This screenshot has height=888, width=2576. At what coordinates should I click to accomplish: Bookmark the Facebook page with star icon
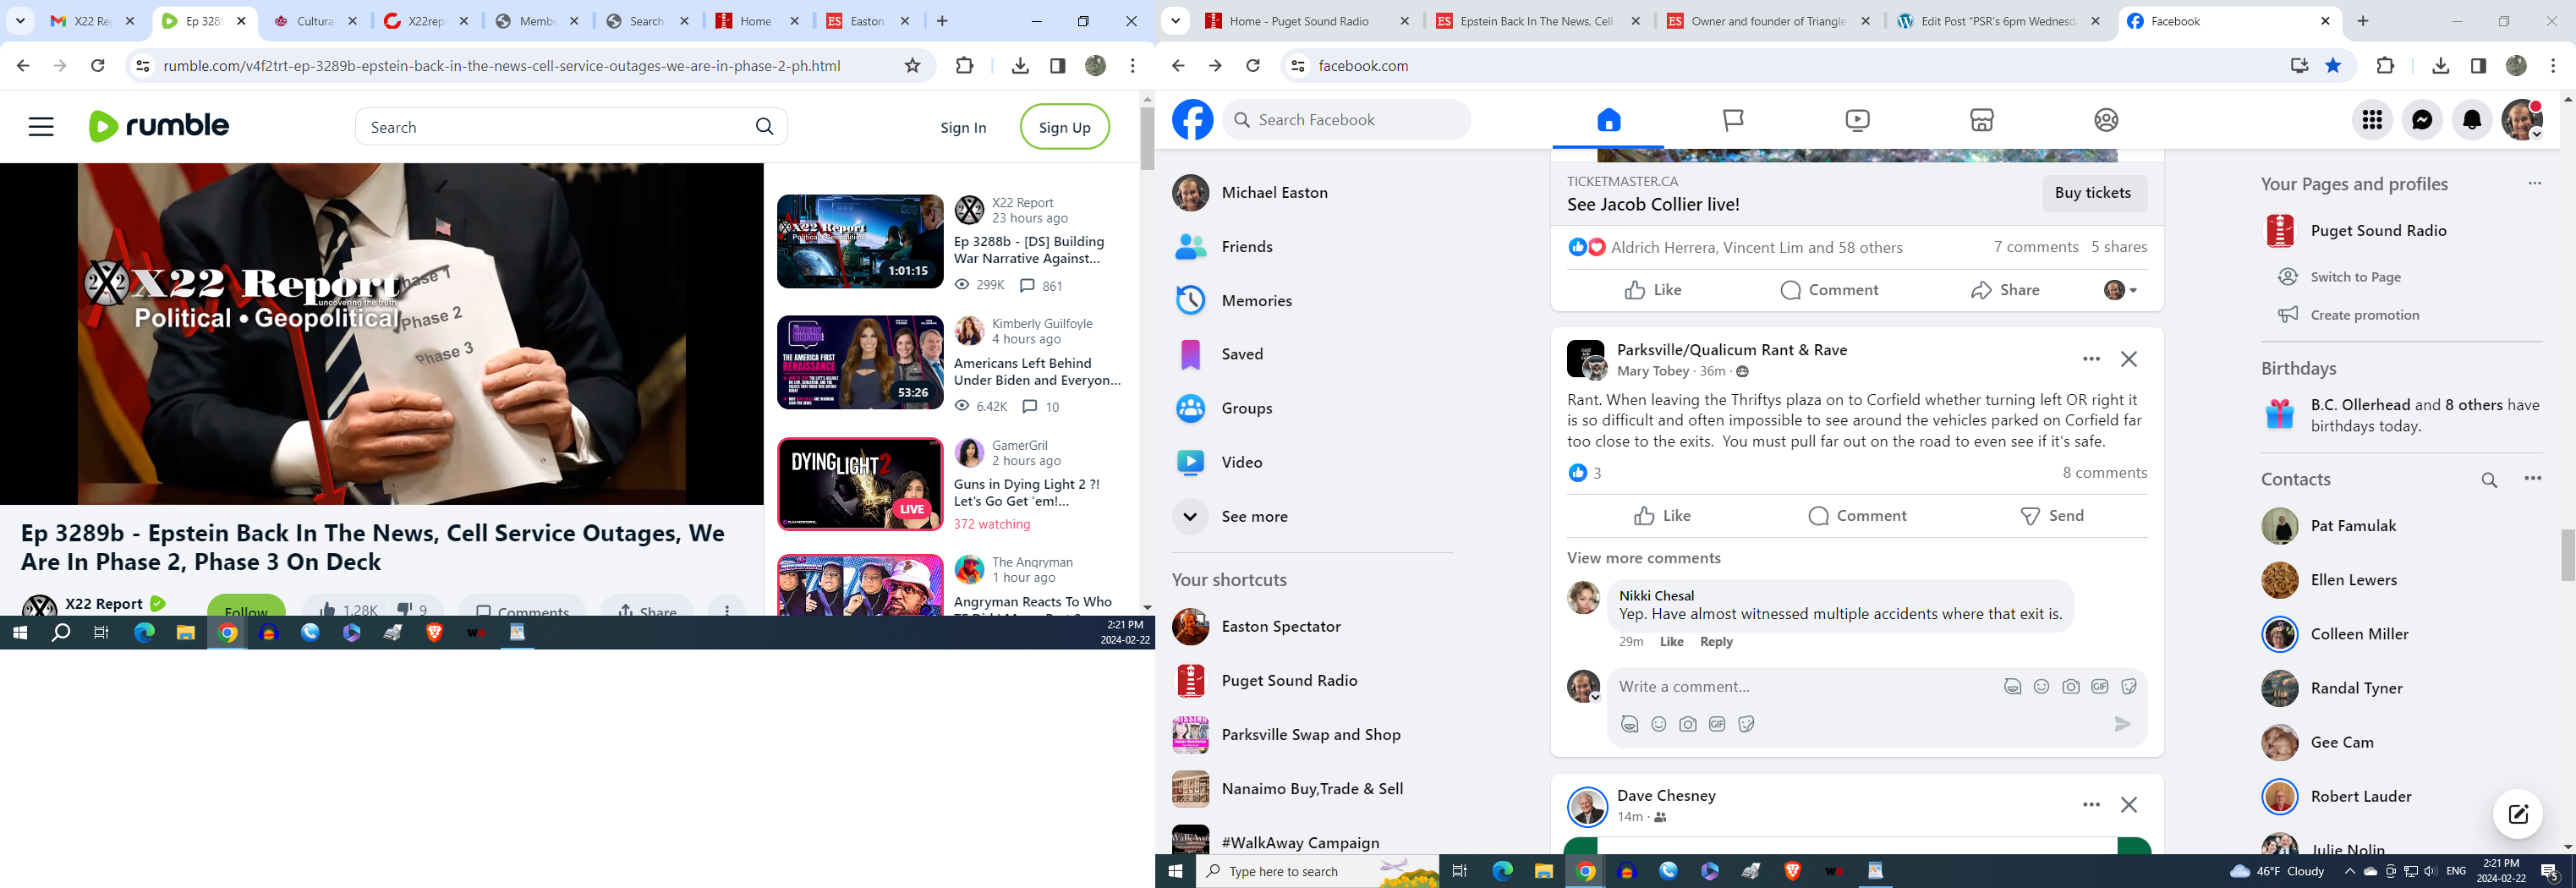(x=2333, y=66)
